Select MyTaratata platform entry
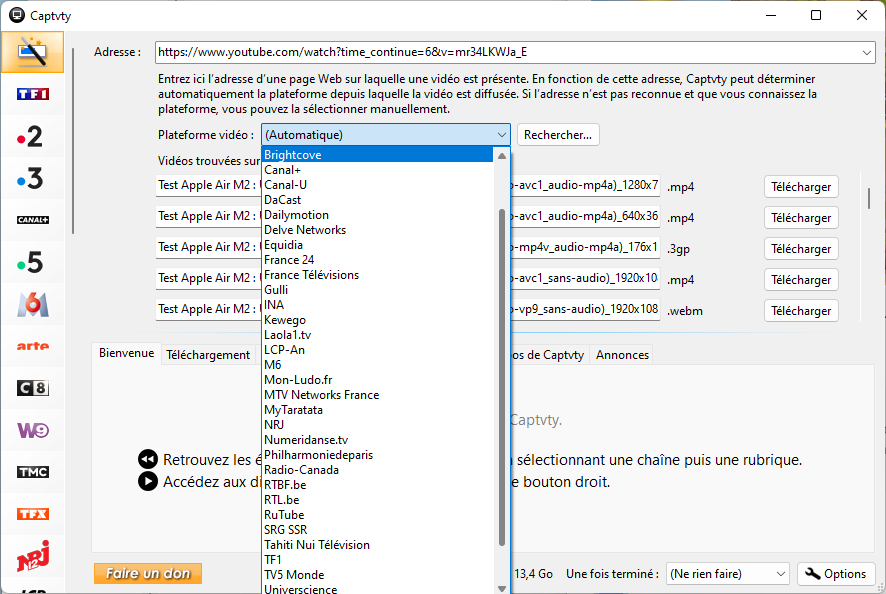 pos(377,410)
